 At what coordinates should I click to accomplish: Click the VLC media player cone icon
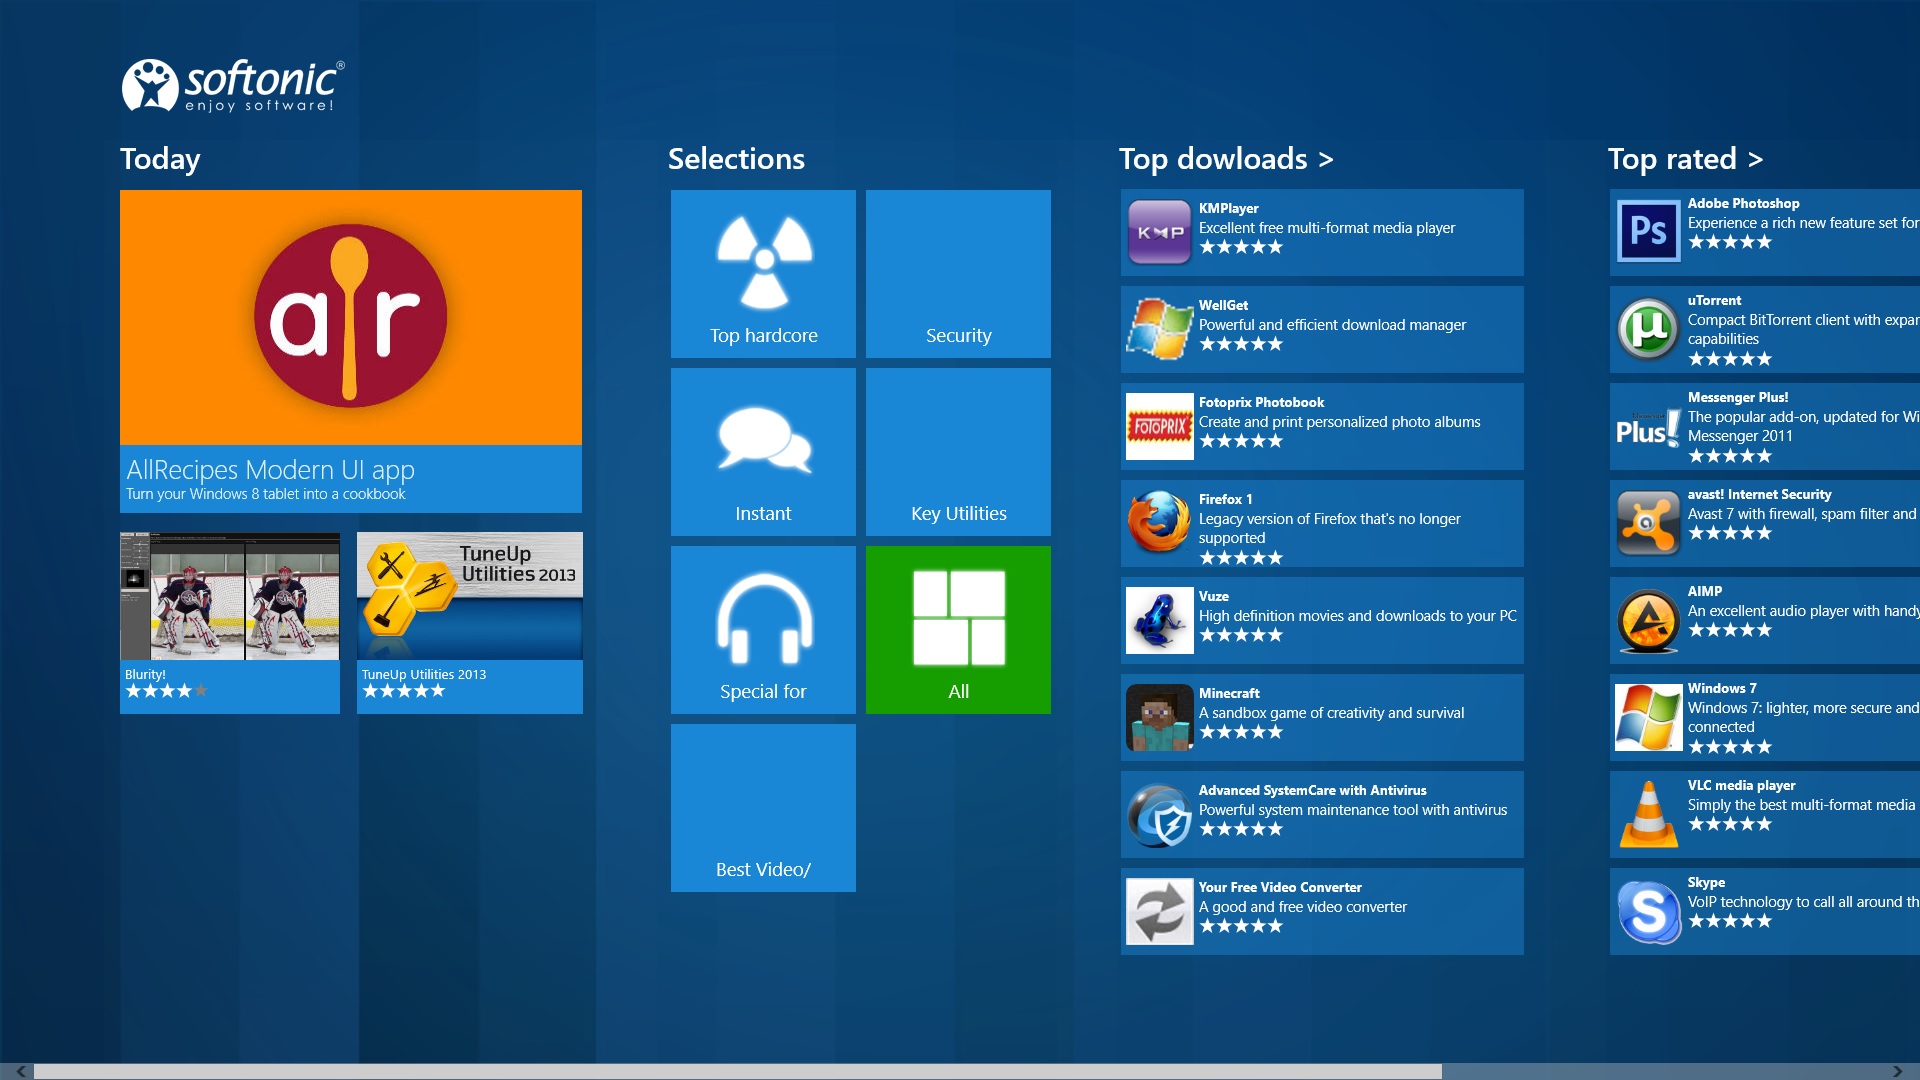(1649, 812)
